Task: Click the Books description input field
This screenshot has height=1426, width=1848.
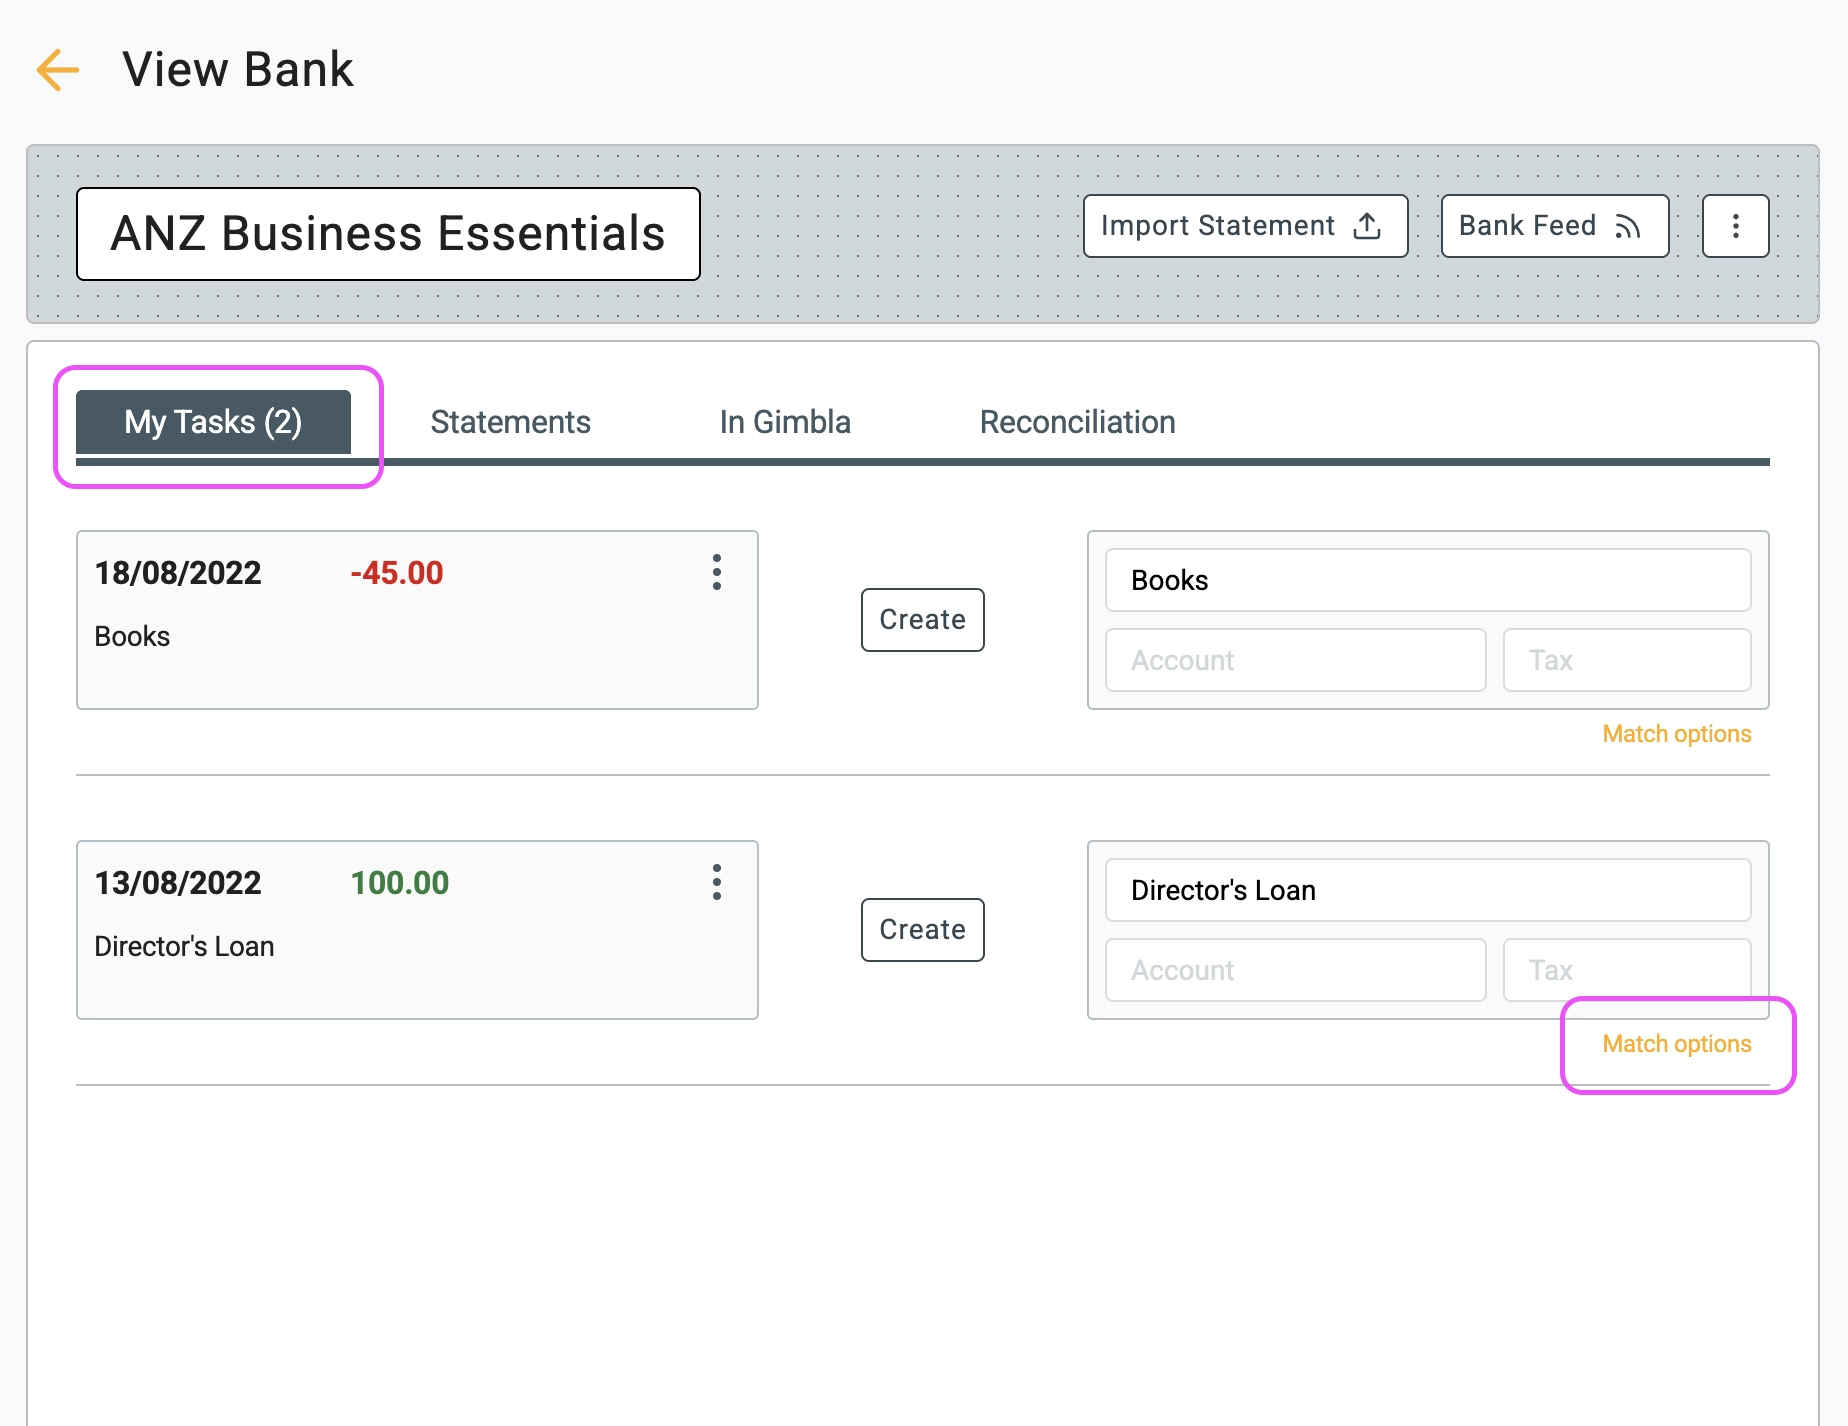Action: pos(1427,580)
